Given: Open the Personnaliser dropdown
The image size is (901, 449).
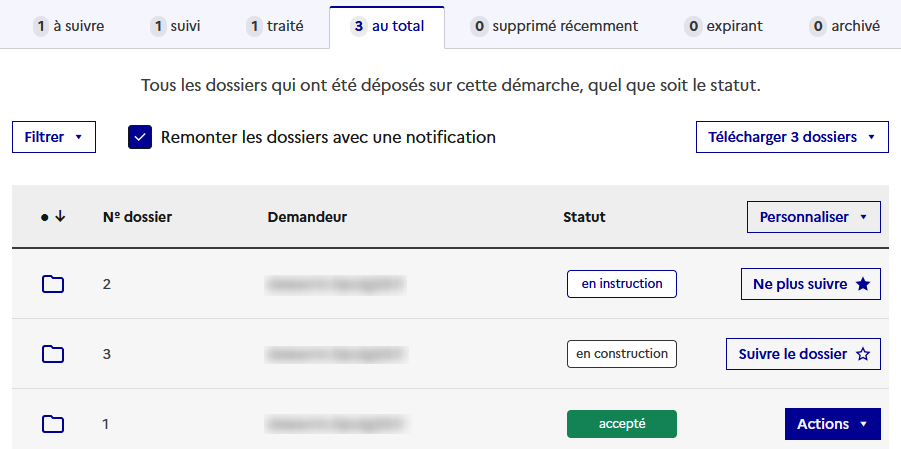Looking at the screenshot, I should pyautogui.click(x=814, y=217).
